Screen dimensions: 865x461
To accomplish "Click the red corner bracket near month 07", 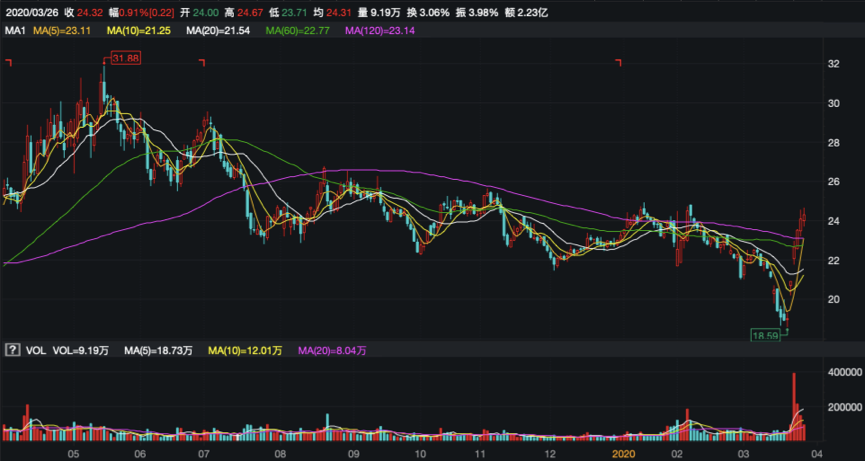I will coord(204,64).
